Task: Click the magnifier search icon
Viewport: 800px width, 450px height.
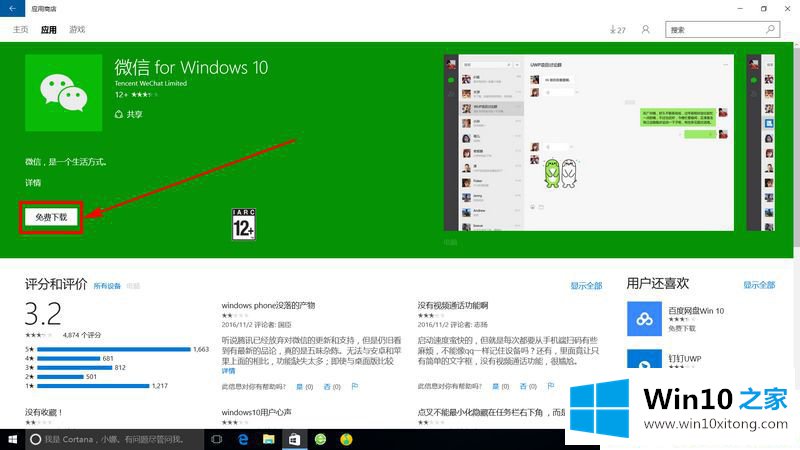Action: click(771, 30)
